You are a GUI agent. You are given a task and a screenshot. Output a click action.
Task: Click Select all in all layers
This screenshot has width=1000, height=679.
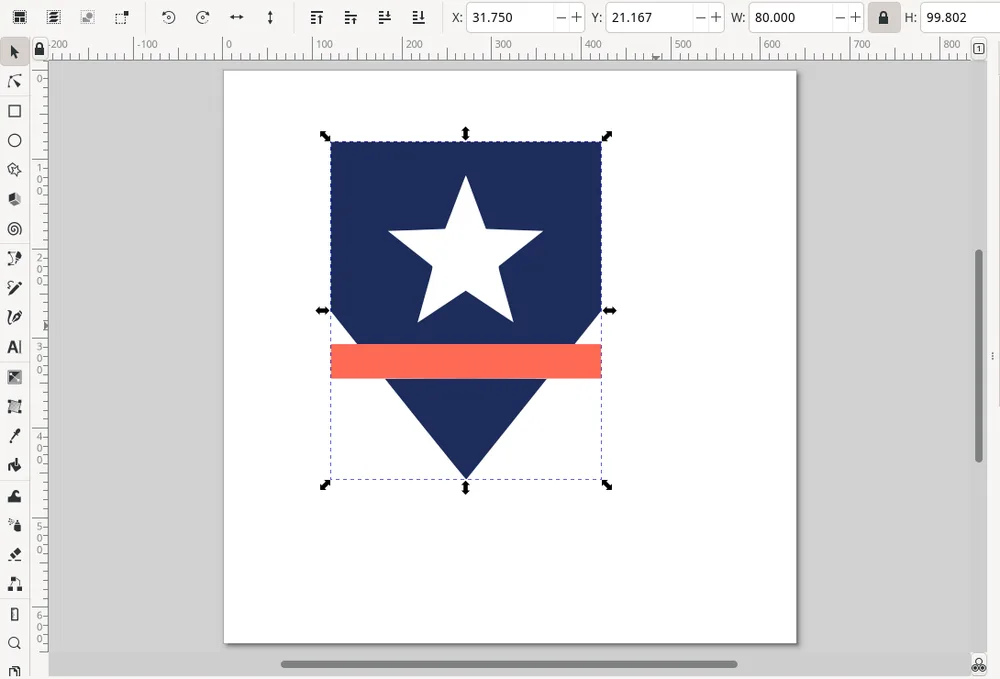54,17
